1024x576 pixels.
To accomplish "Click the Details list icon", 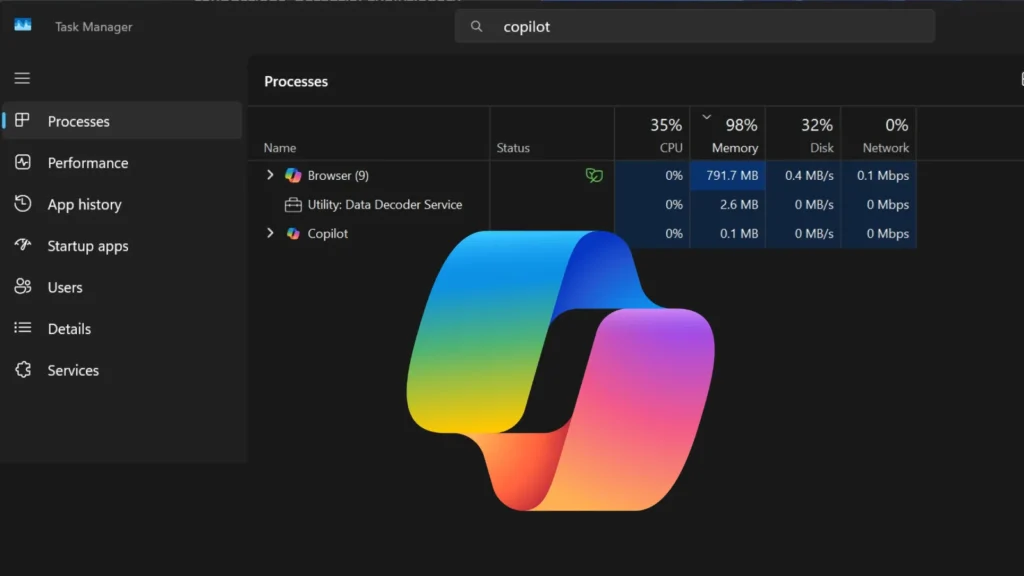I will coord(23,328).
